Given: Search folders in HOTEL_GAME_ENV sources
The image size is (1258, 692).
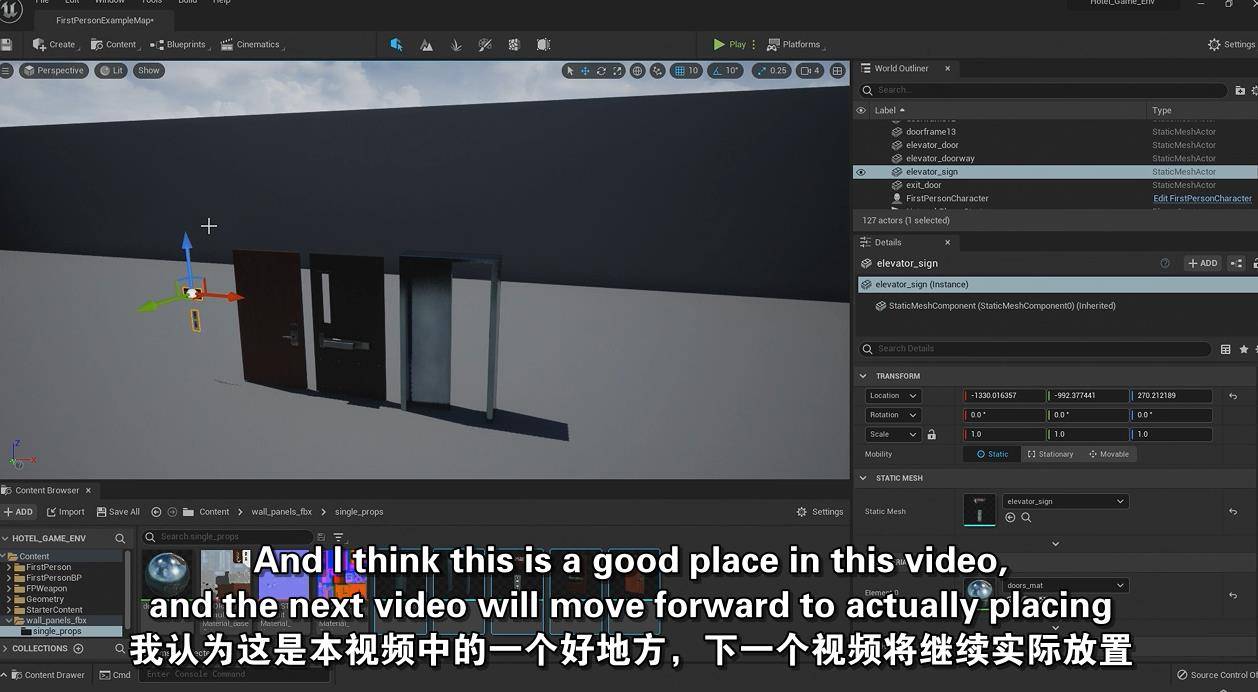Looking at the screenshot, I should pyautogui.click(x=120, y=538).
